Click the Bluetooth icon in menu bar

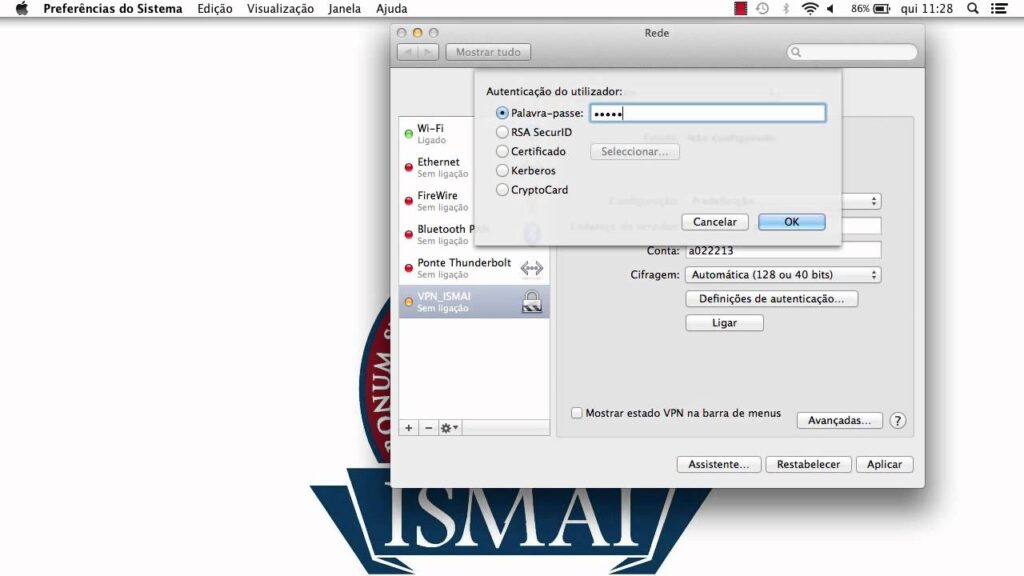coord(786,8)
